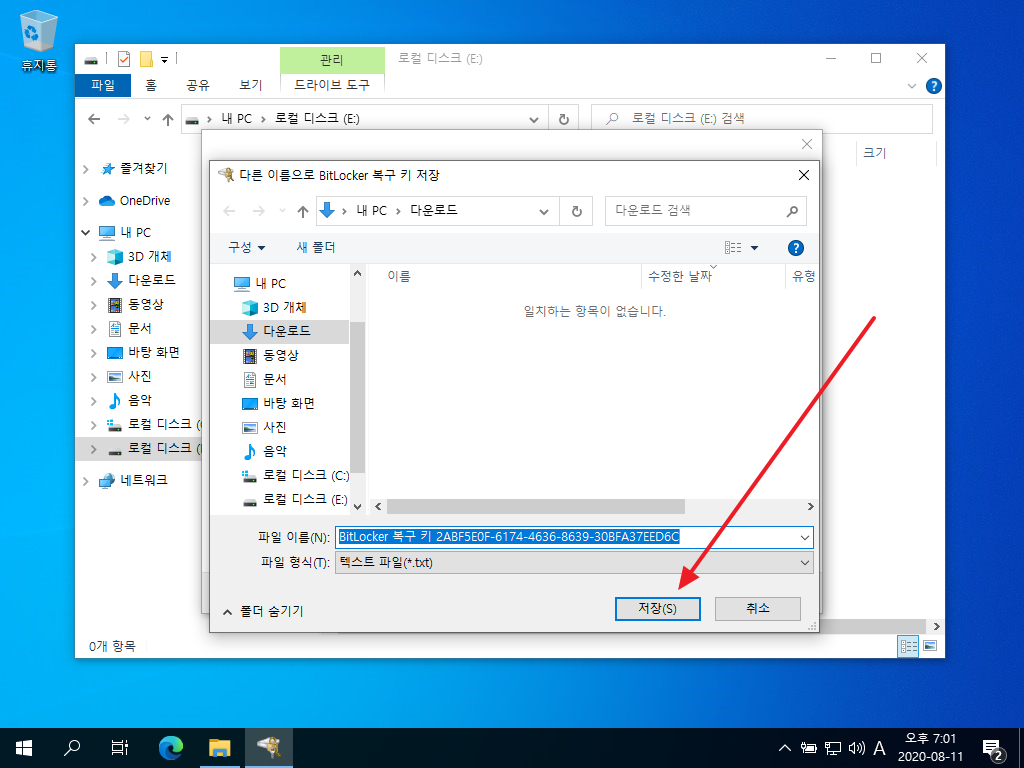
Task: Click the Cancel (취소) button
Action: [x=758, y=608]
